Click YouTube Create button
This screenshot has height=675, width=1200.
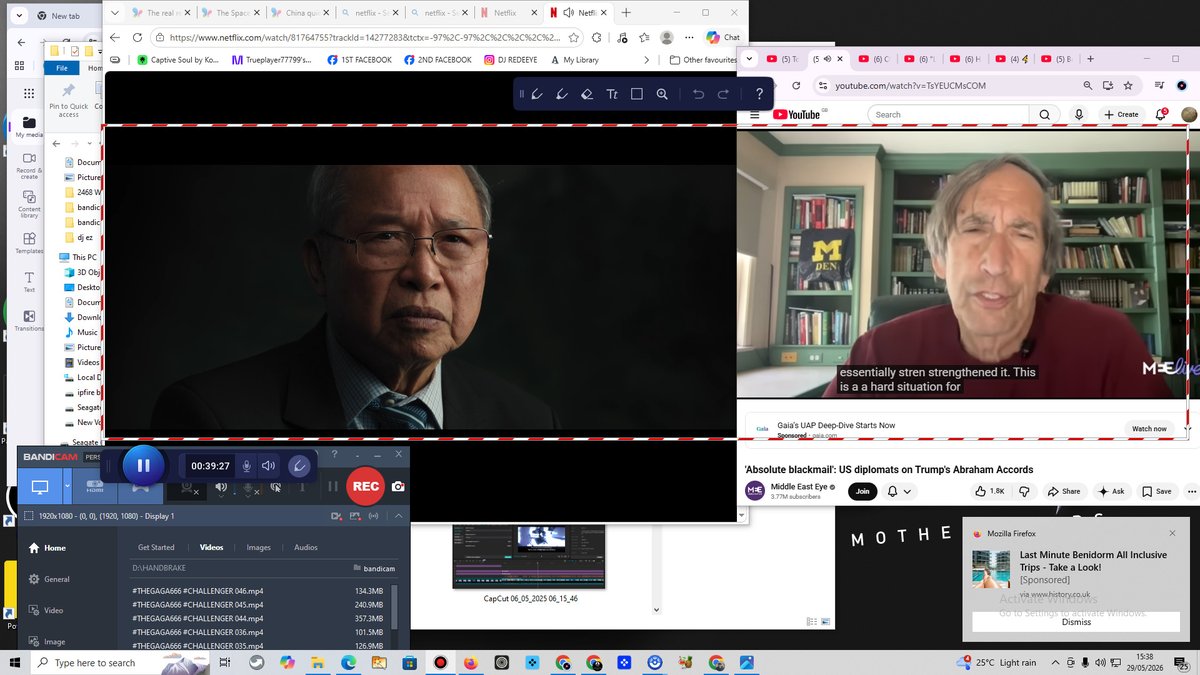pyautogui.click(x=1121, y=114)
